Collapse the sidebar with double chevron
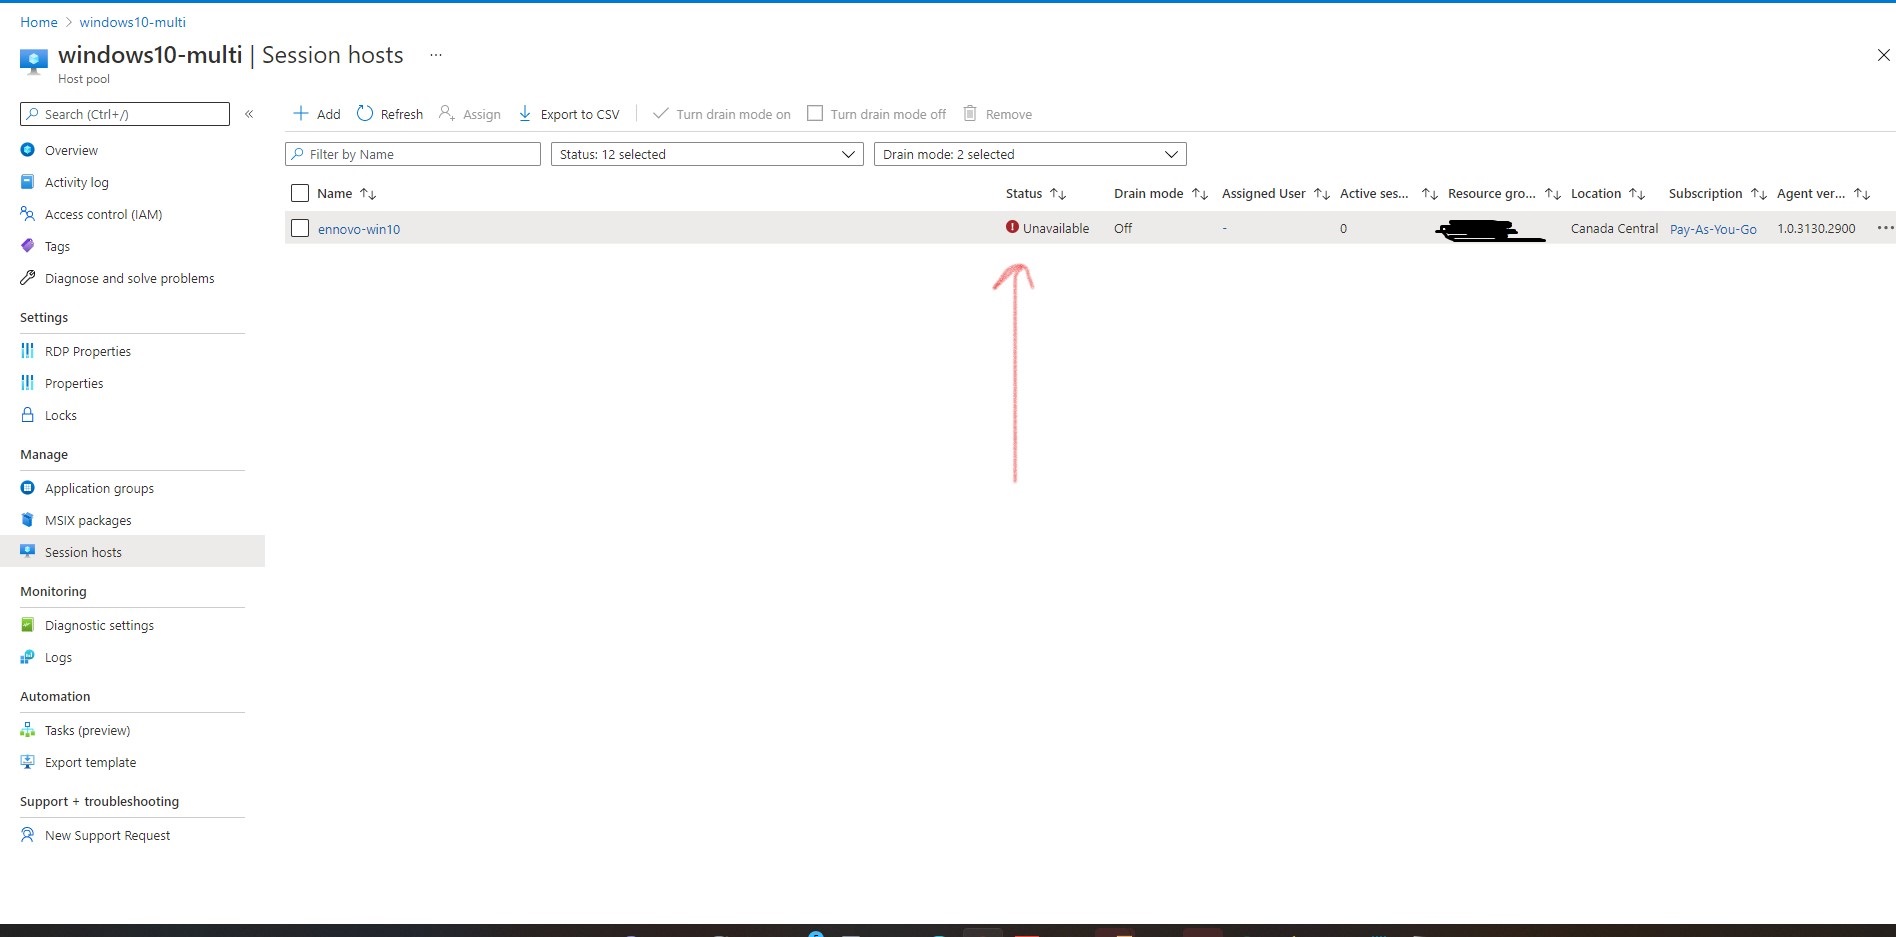1896x937 pixels. [249, 114]
